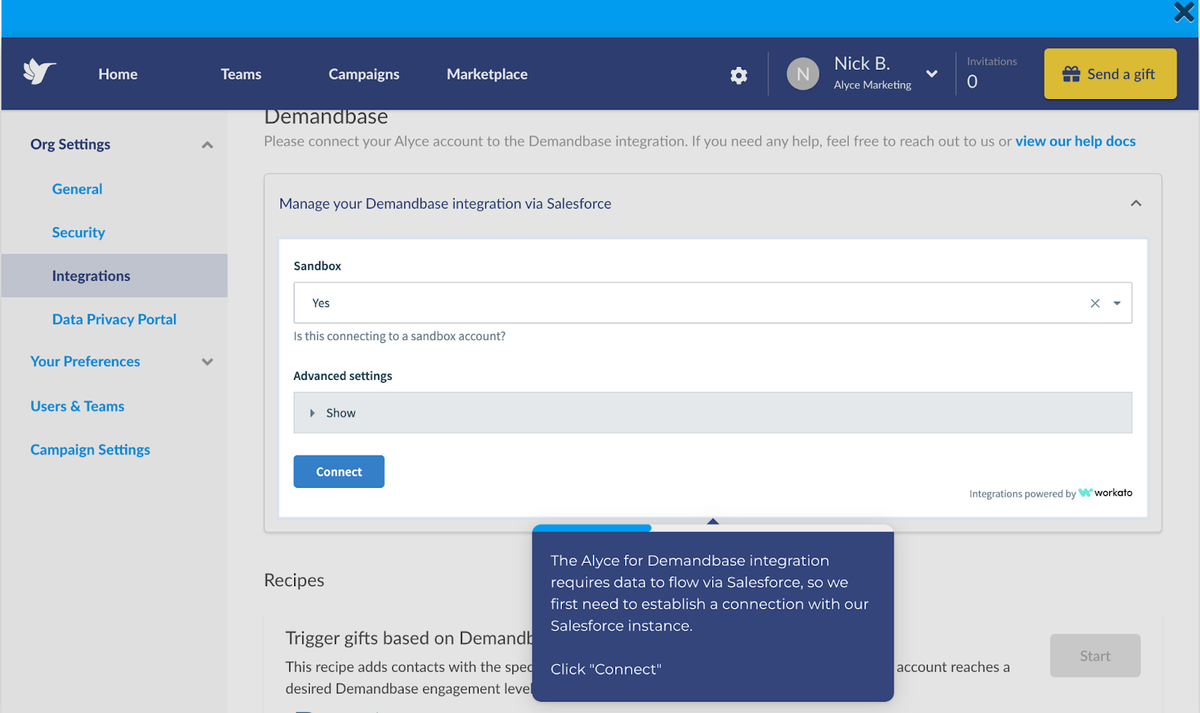The width and height of the screenshot is (1200, 713).
Task: Click "Is this connecting to a sandbox account?" text
Action: click(x=399, y=336)
